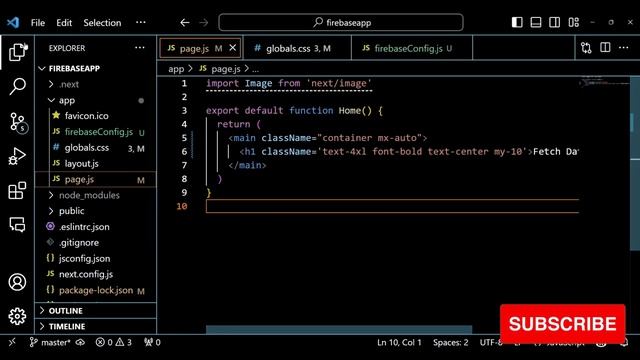This screenshot has height=360, width=640.
Task: Open the Extensions view
Action: click(x=17, y=191)
